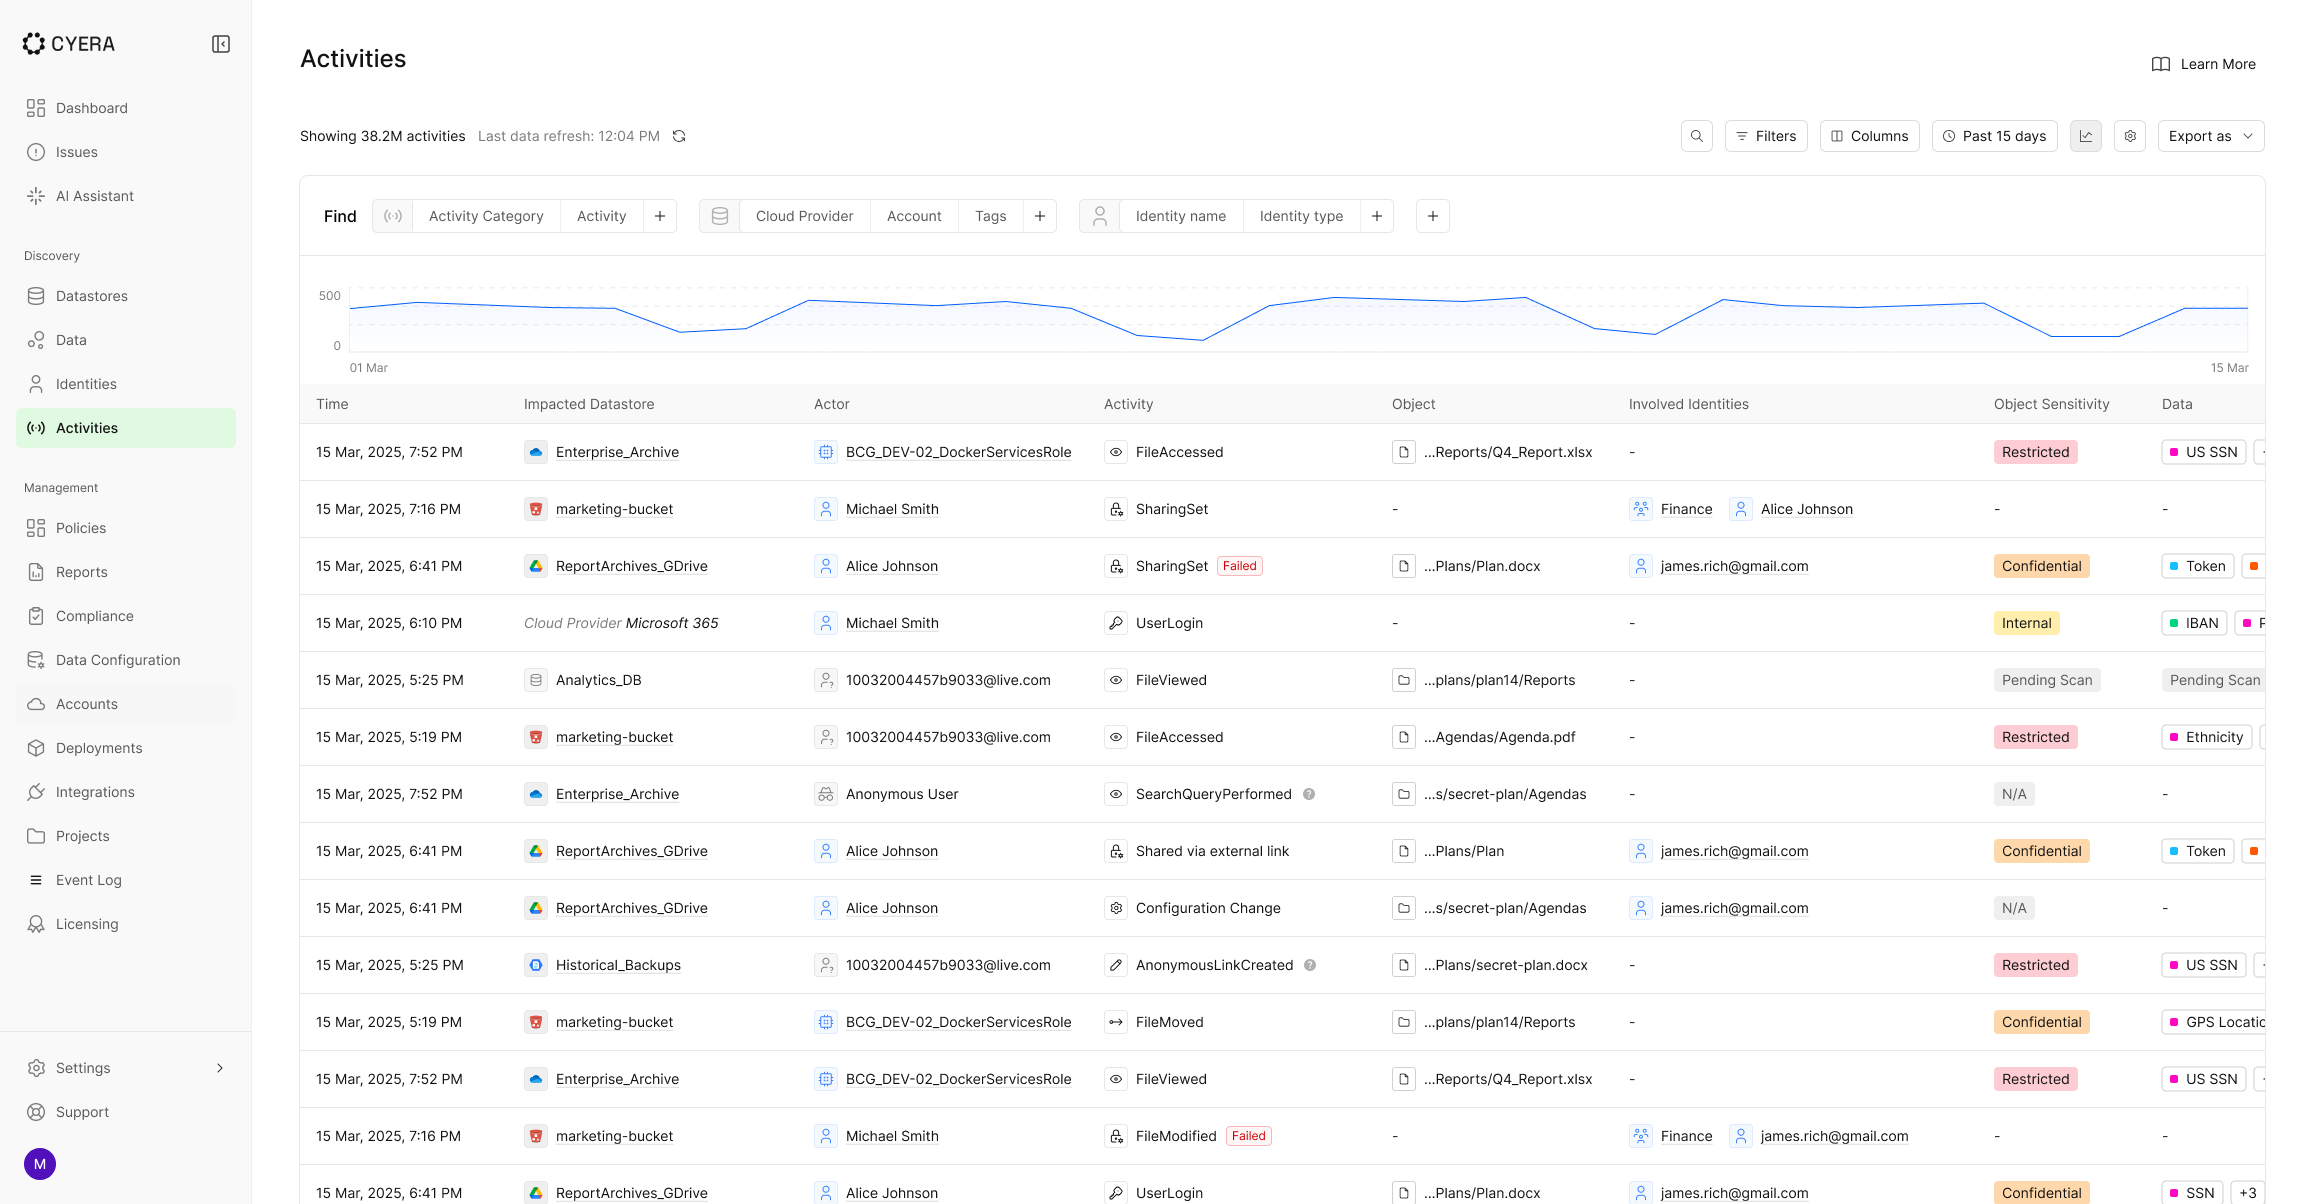This screenshot has height=1204, width=2313.
Task: Navigate to Policies in the sidebar
Action: pos(80,528)
